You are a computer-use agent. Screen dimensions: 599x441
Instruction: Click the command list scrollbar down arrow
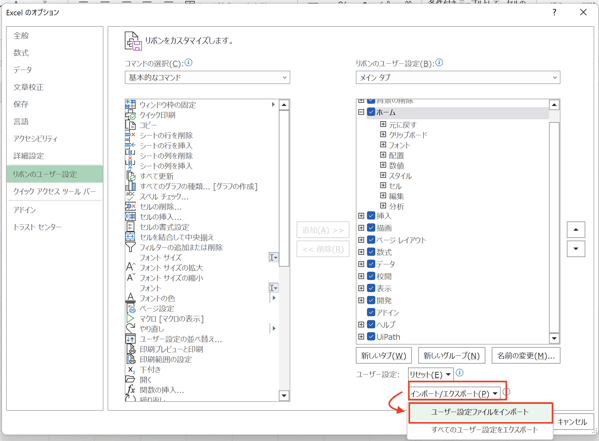coord(284,396)
